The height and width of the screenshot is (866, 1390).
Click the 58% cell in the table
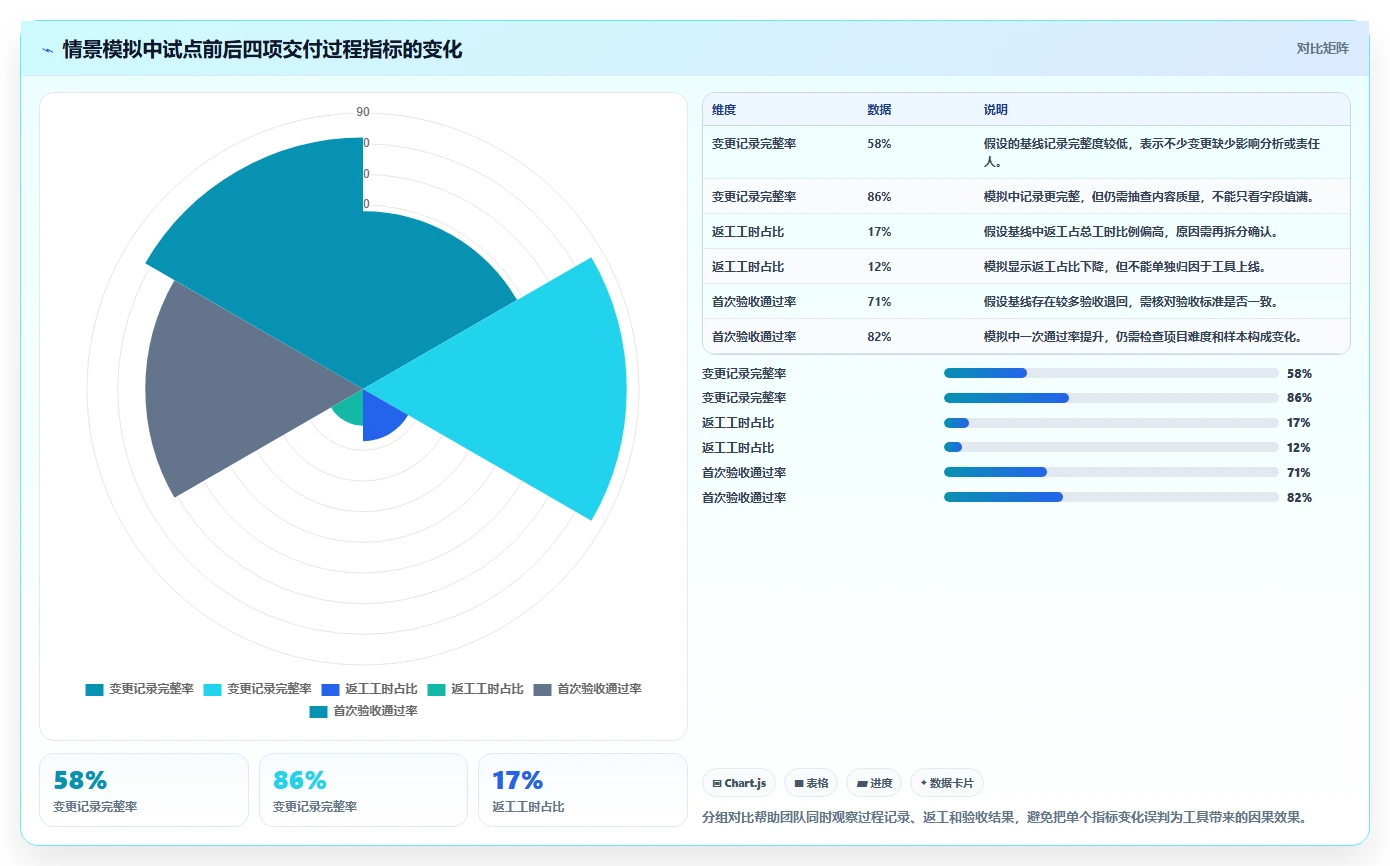(x=879, y=144)
